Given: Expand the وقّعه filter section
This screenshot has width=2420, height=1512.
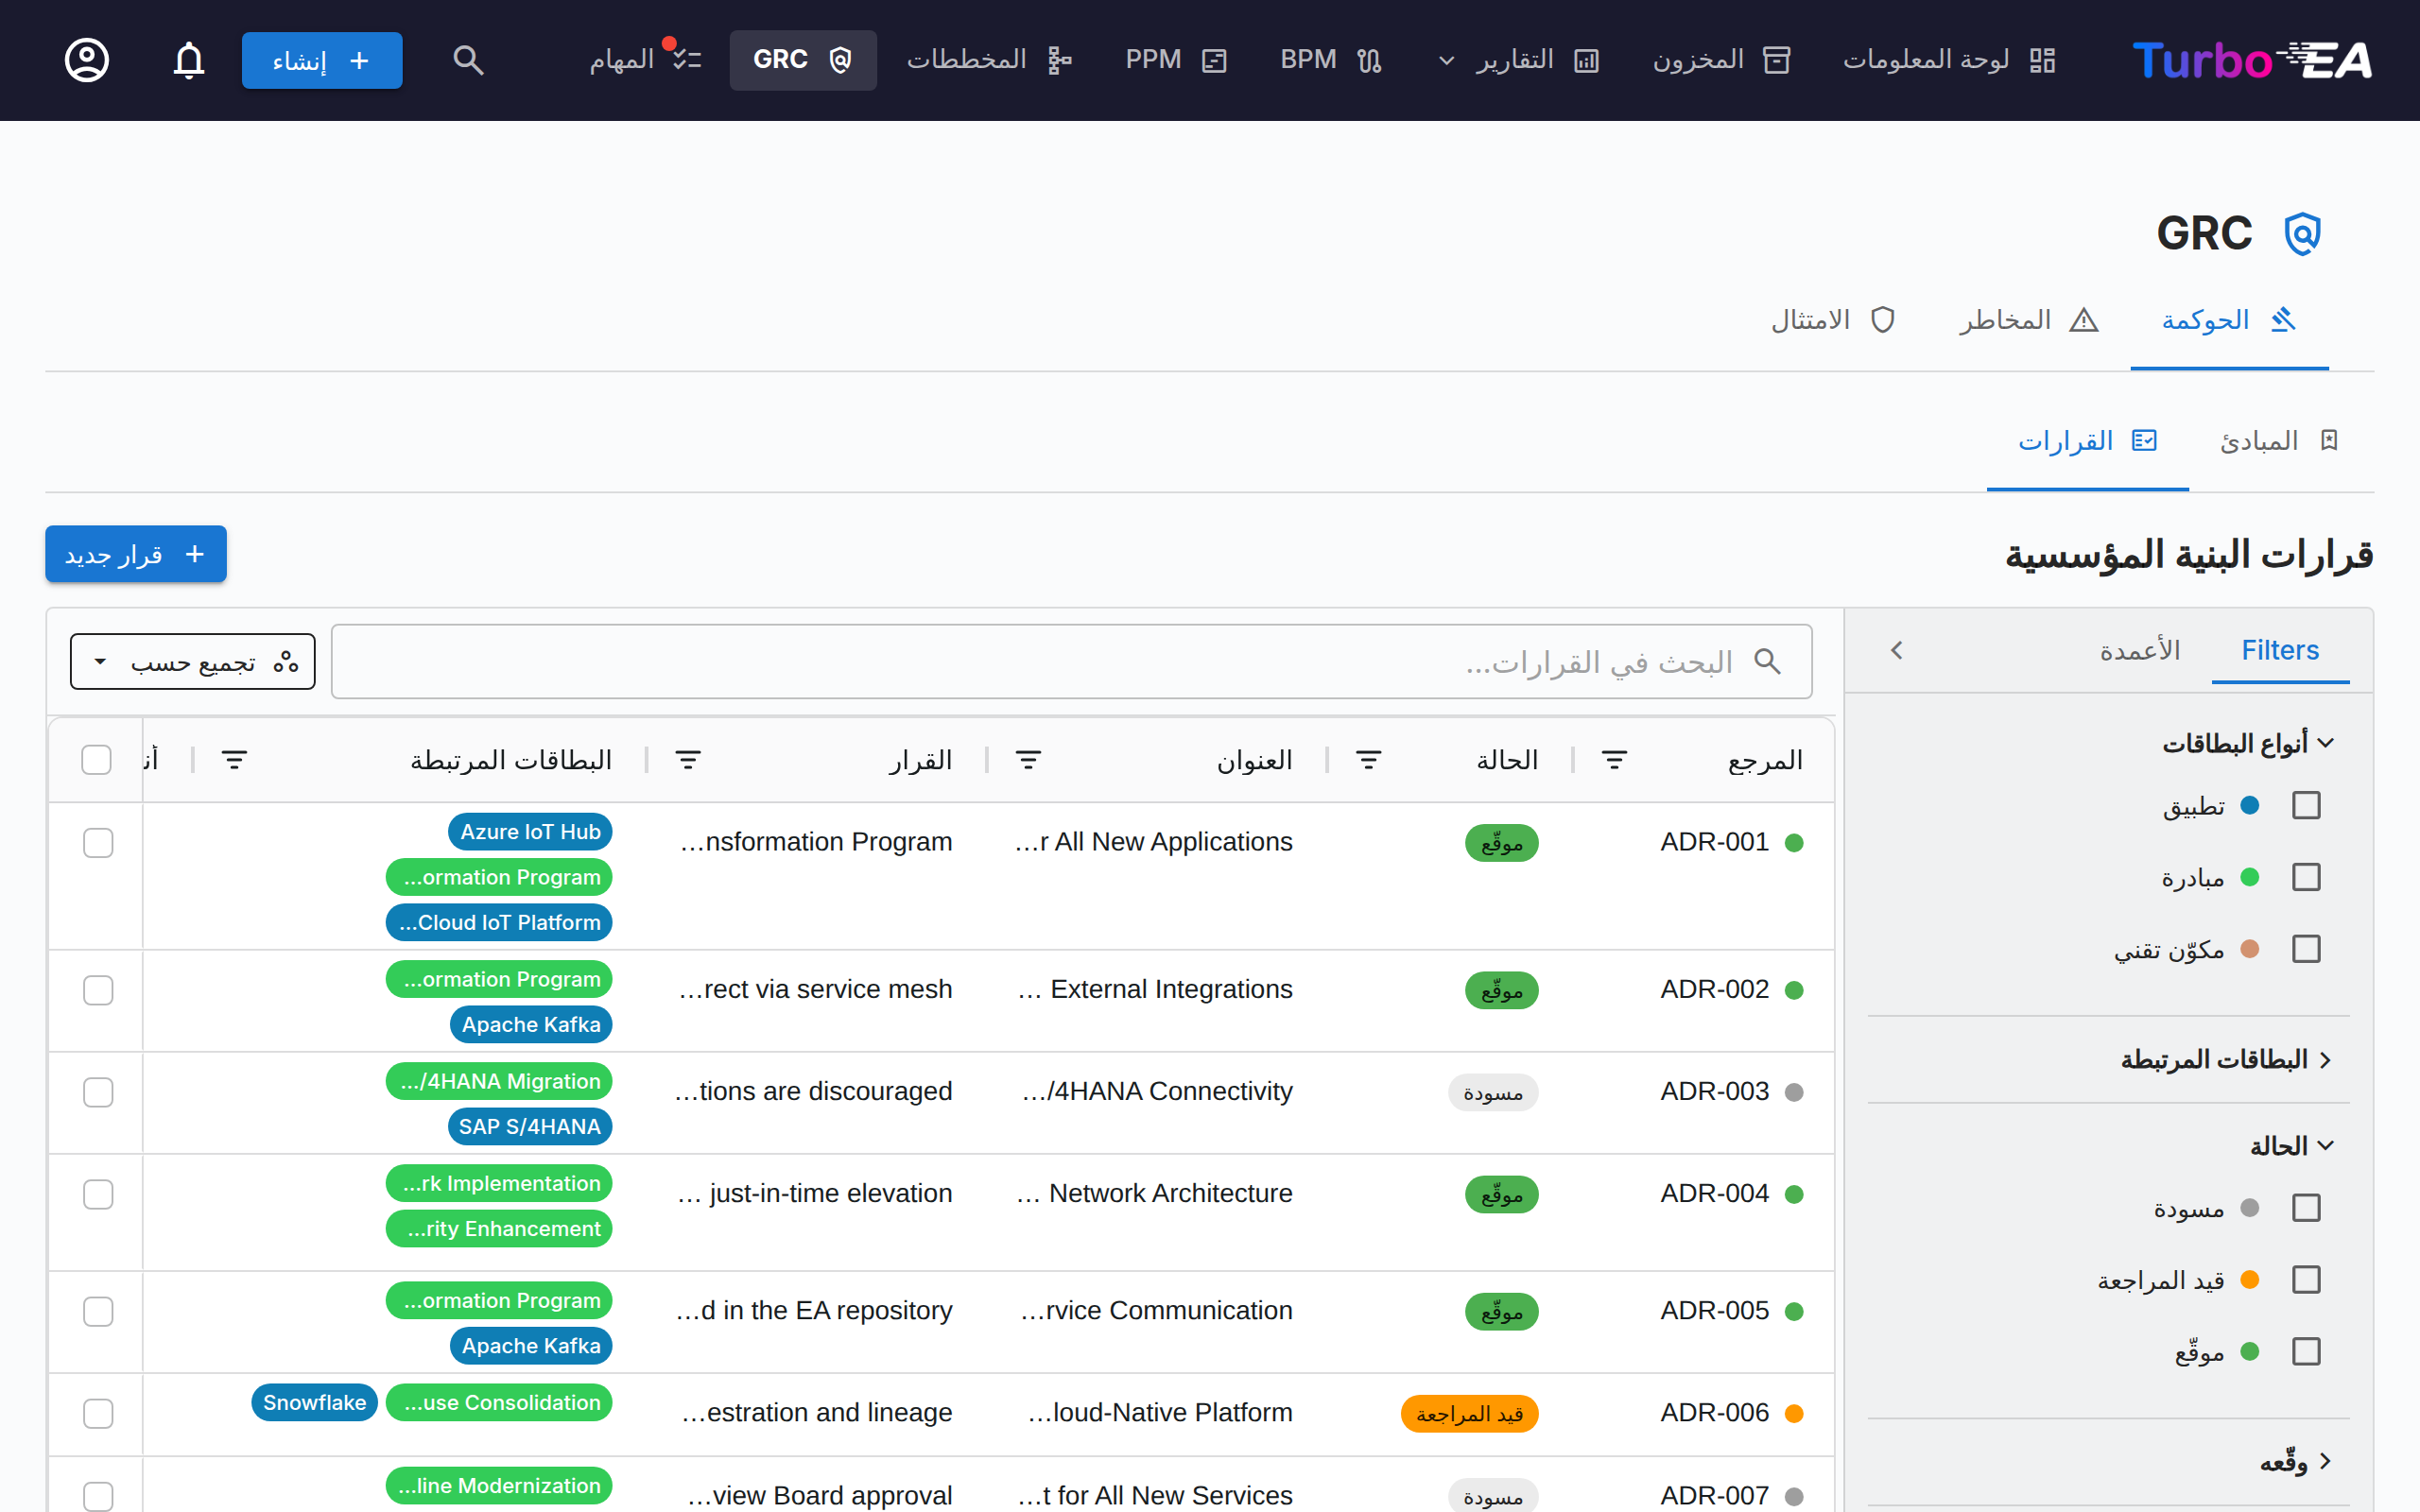Looking at the screenshot, I should [2297, 1461].
